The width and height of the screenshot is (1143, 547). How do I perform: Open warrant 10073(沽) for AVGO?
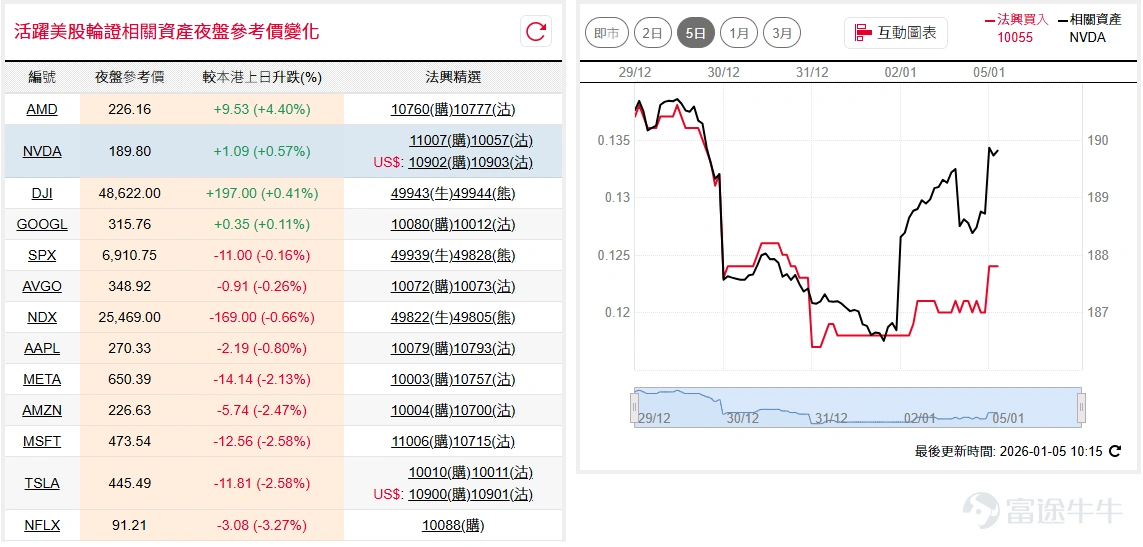pyautogui.click(x=483, y=287)
